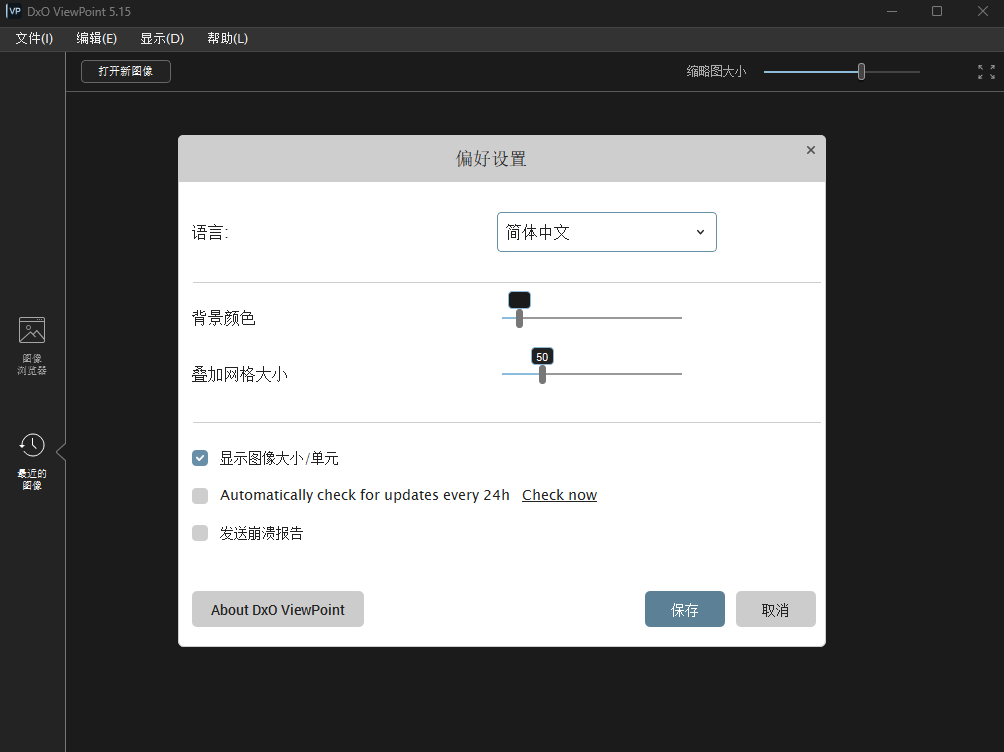Minimize the DxO ViewPoint window
This screenshot has height=752, width=1004.
pos(892,12)
